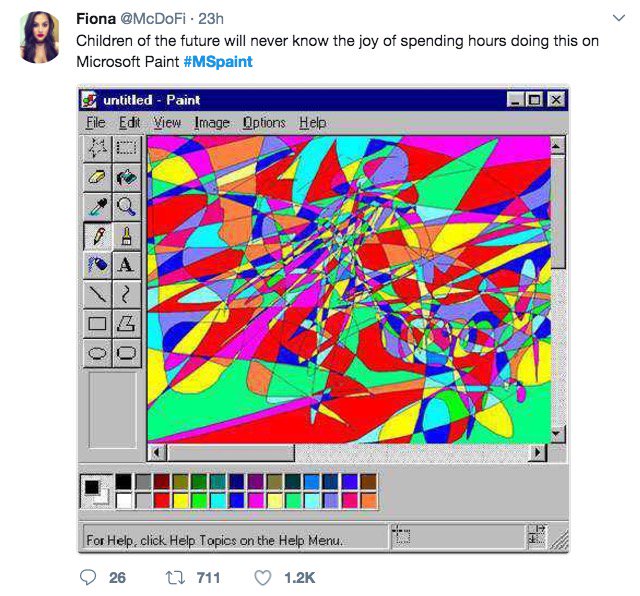Select the Free-Form Select tool
Viewport: 640px width, 596px height.
(x=98, y=148)
